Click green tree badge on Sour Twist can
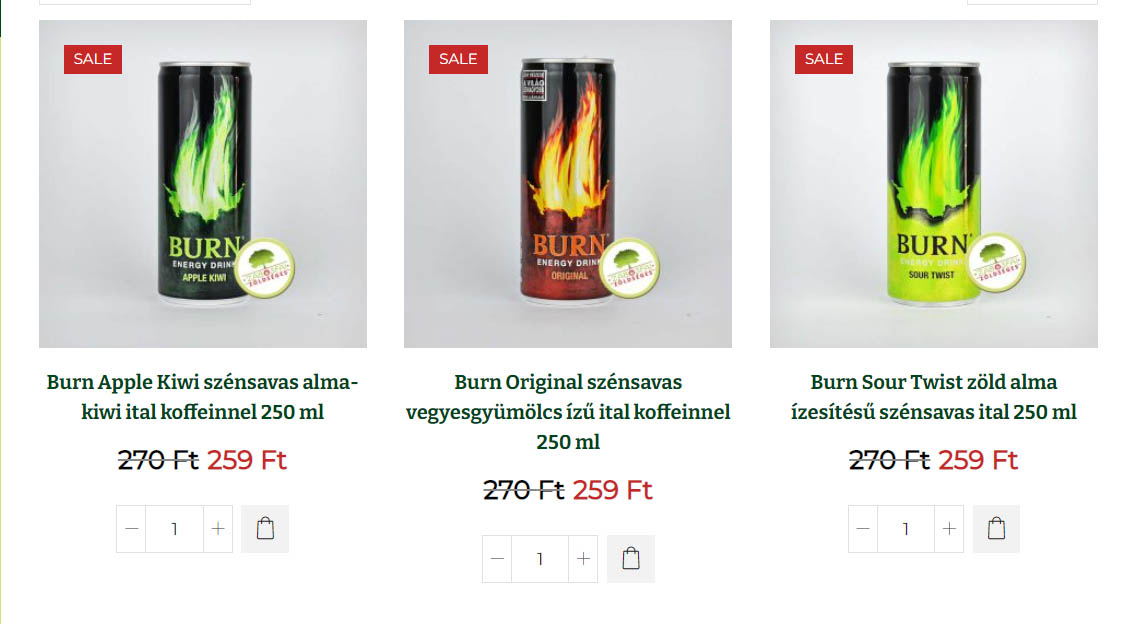 pyautogui.click(x=996, y=263)
